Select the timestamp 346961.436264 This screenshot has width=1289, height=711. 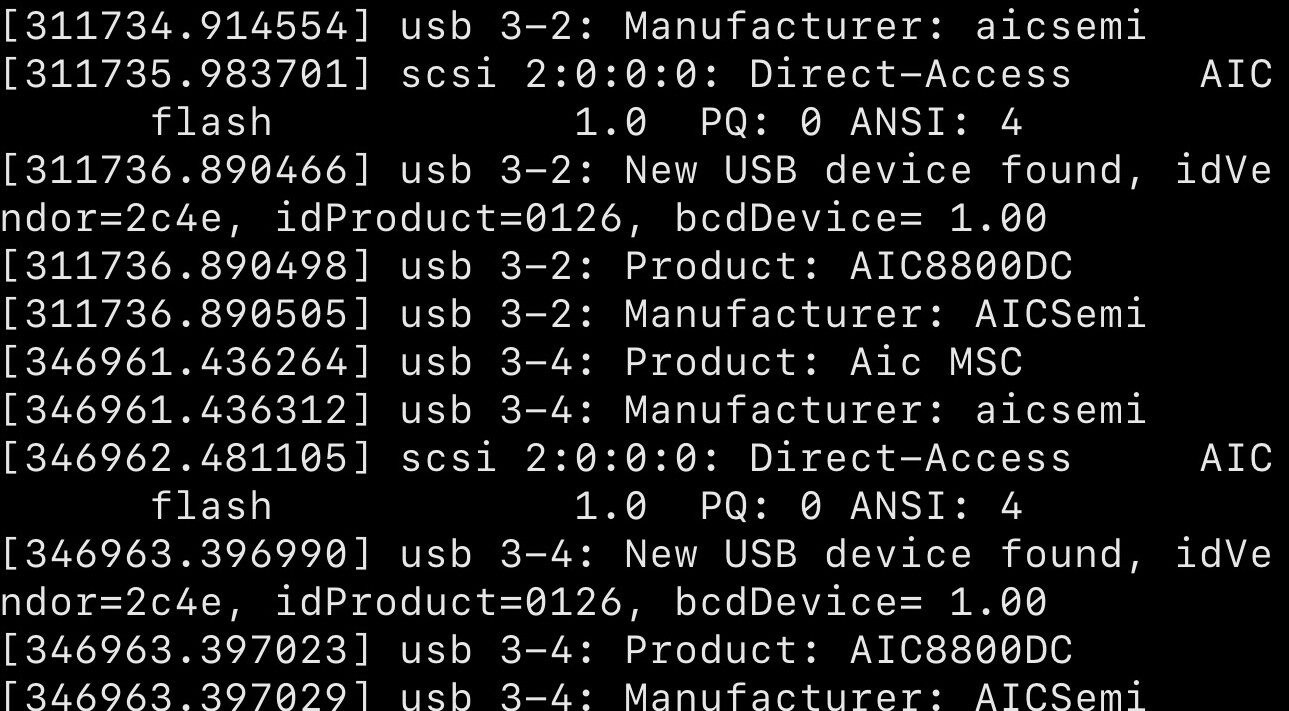[187, 362]
